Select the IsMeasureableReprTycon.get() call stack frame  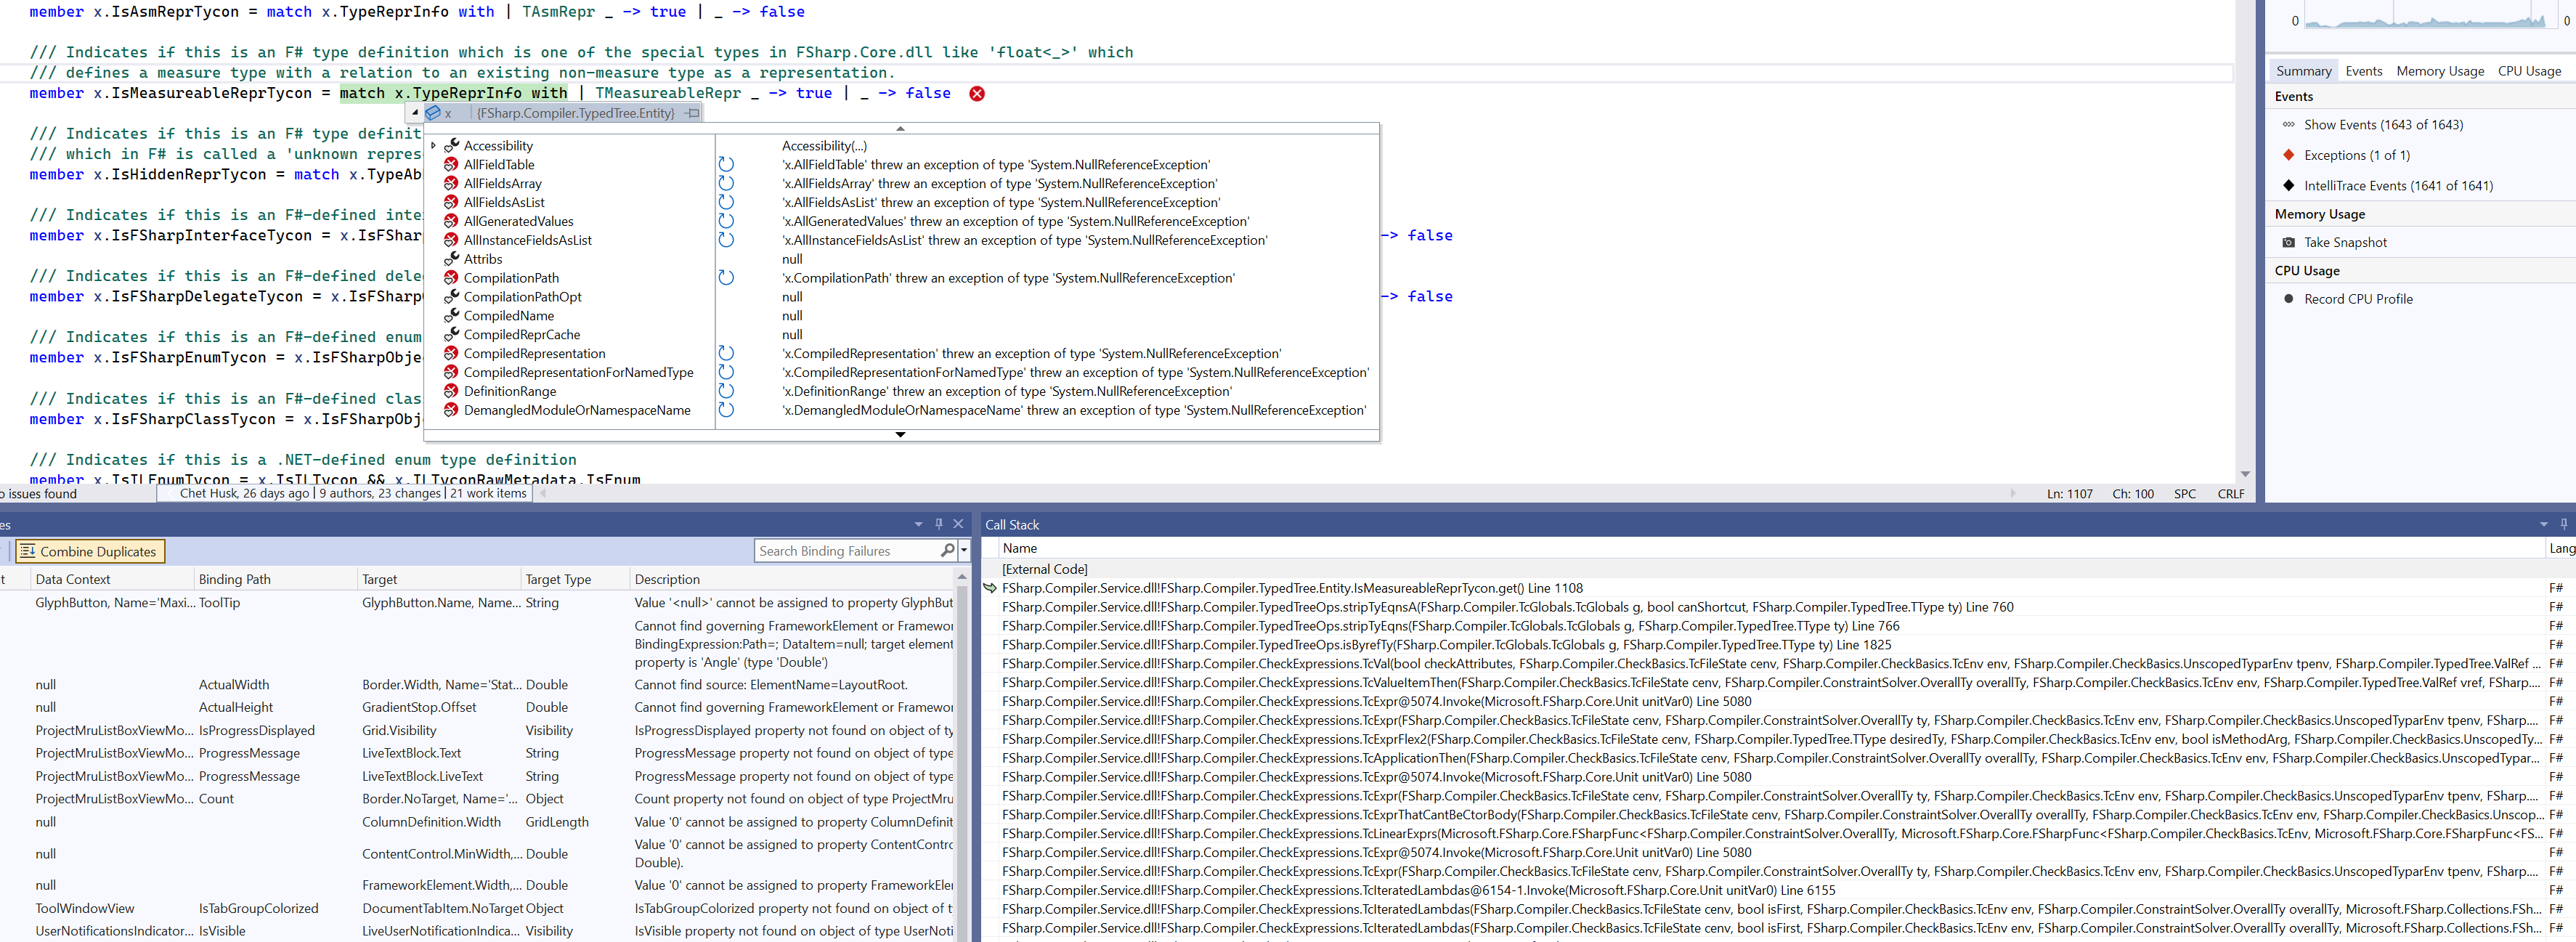pyautogui.click(x=1291, y=588)
